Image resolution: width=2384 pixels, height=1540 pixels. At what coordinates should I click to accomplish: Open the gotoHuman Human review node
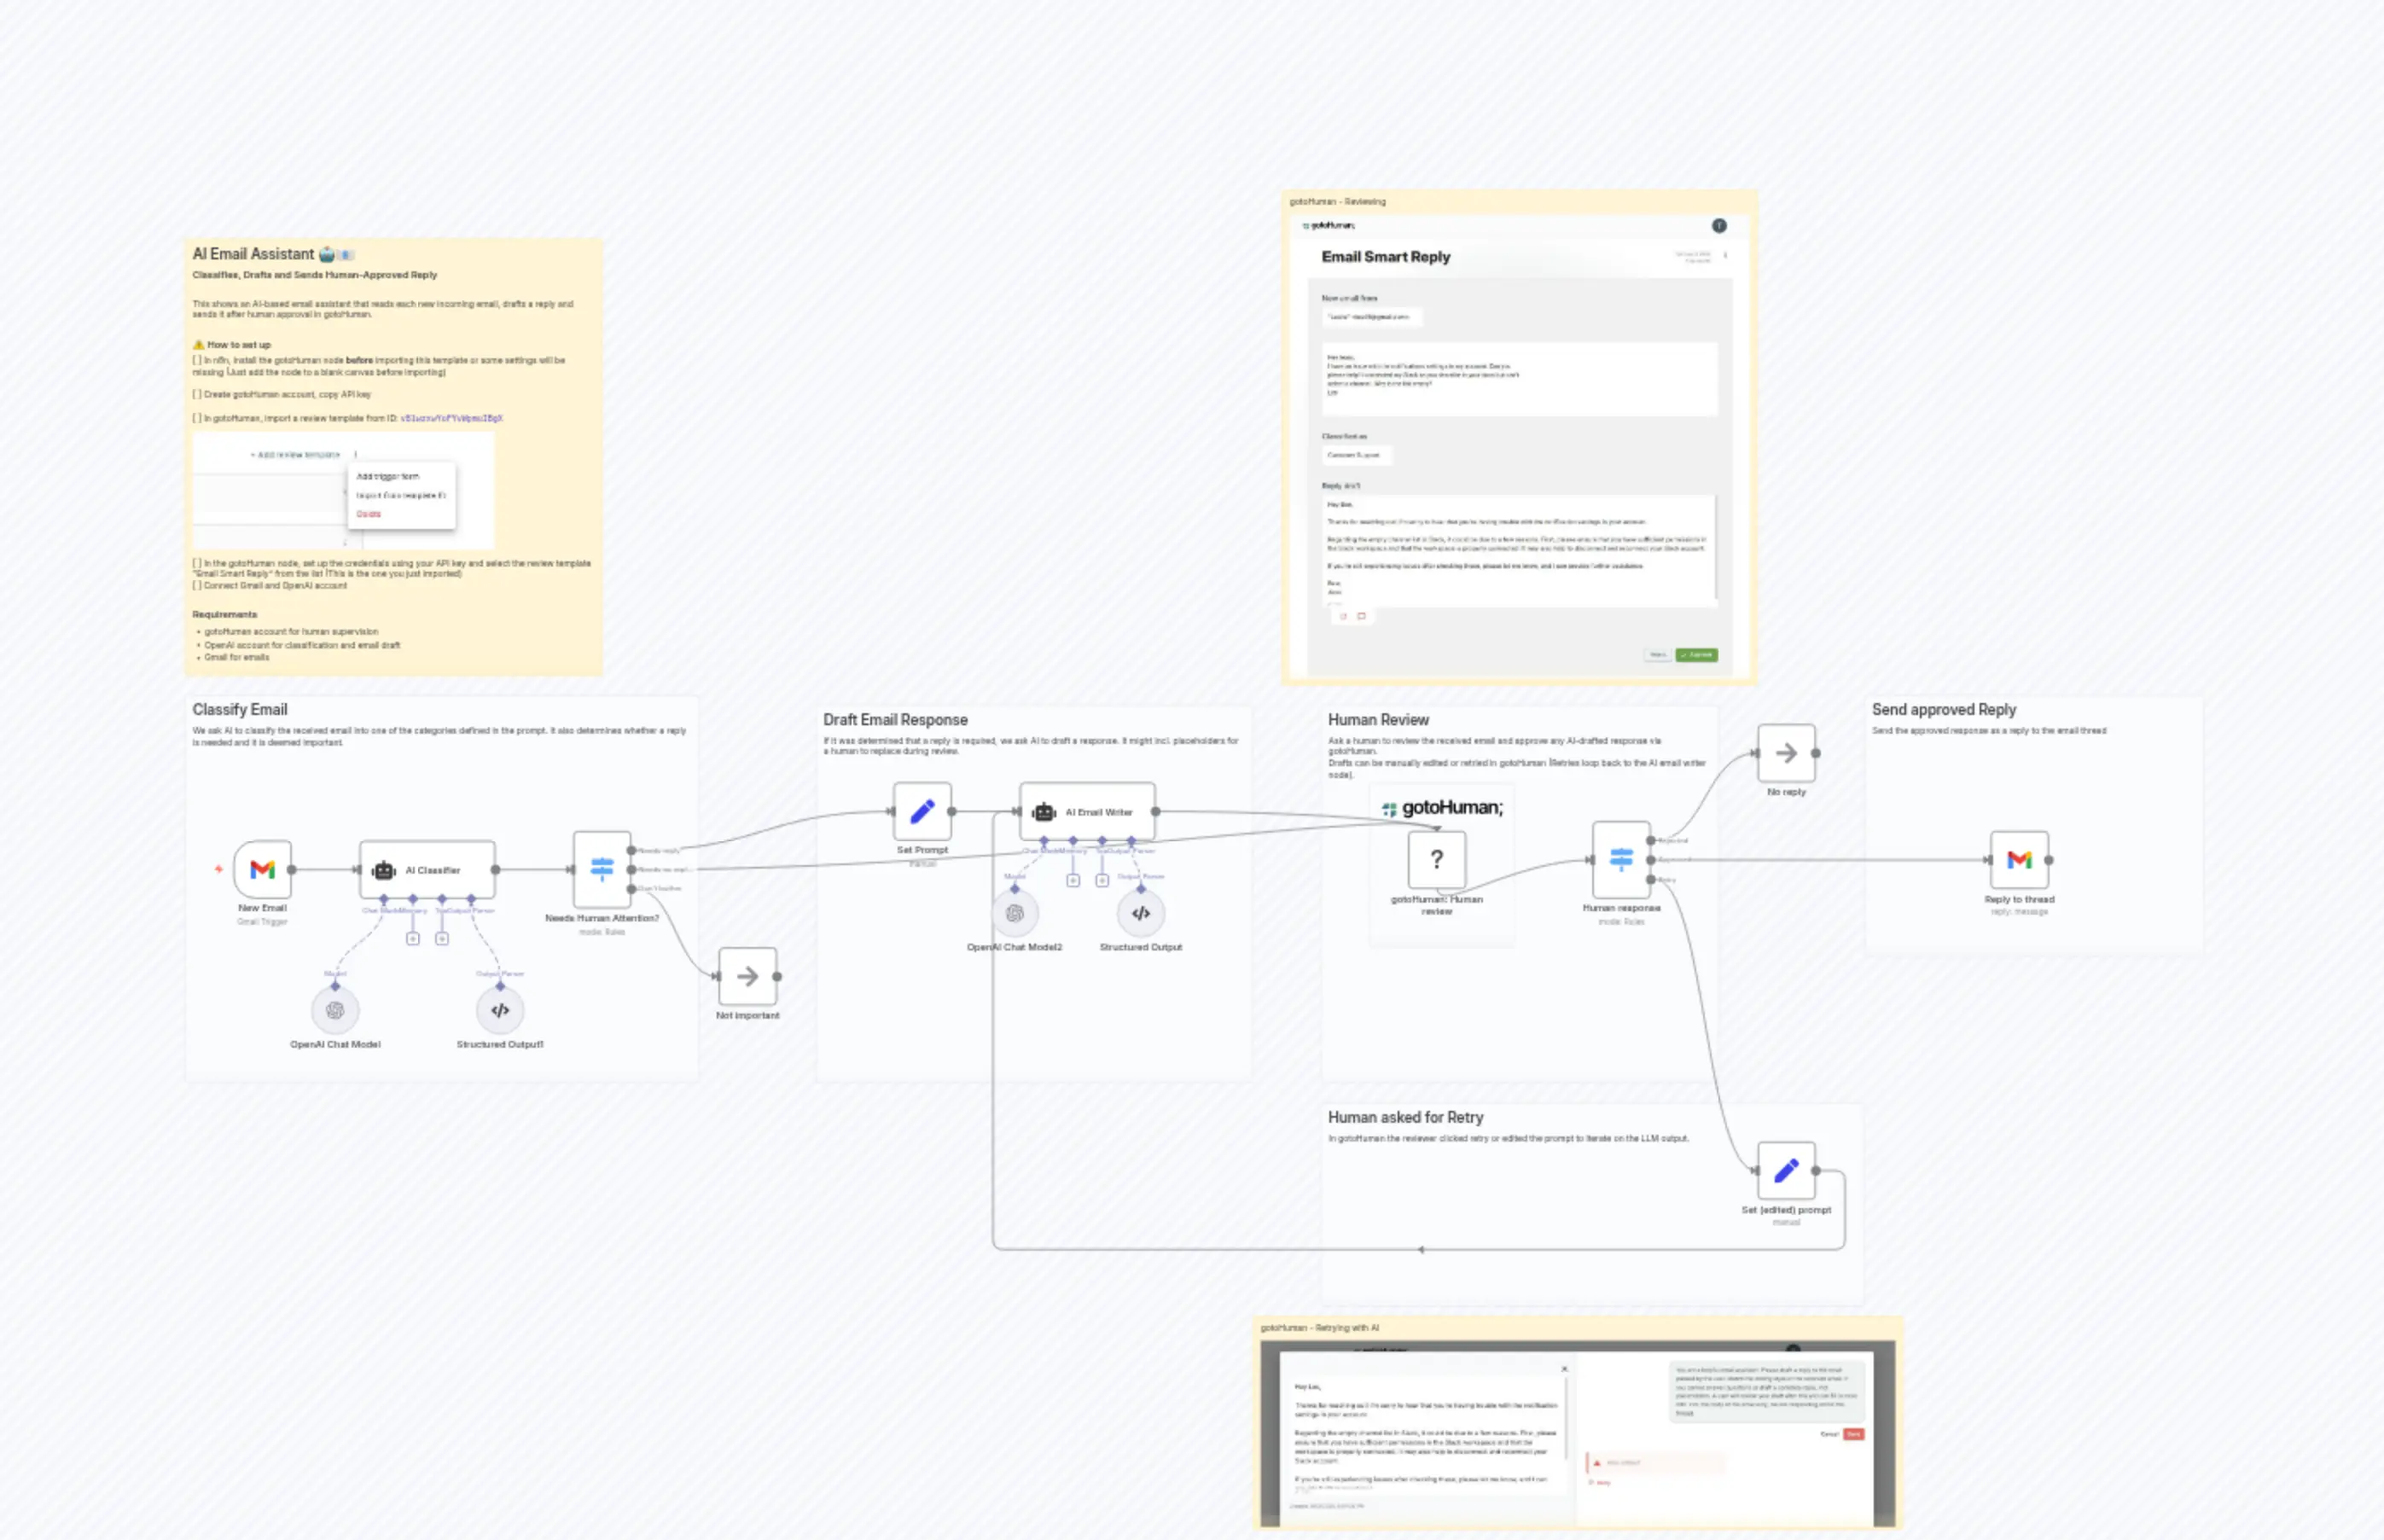click(x=1436, y=860)
